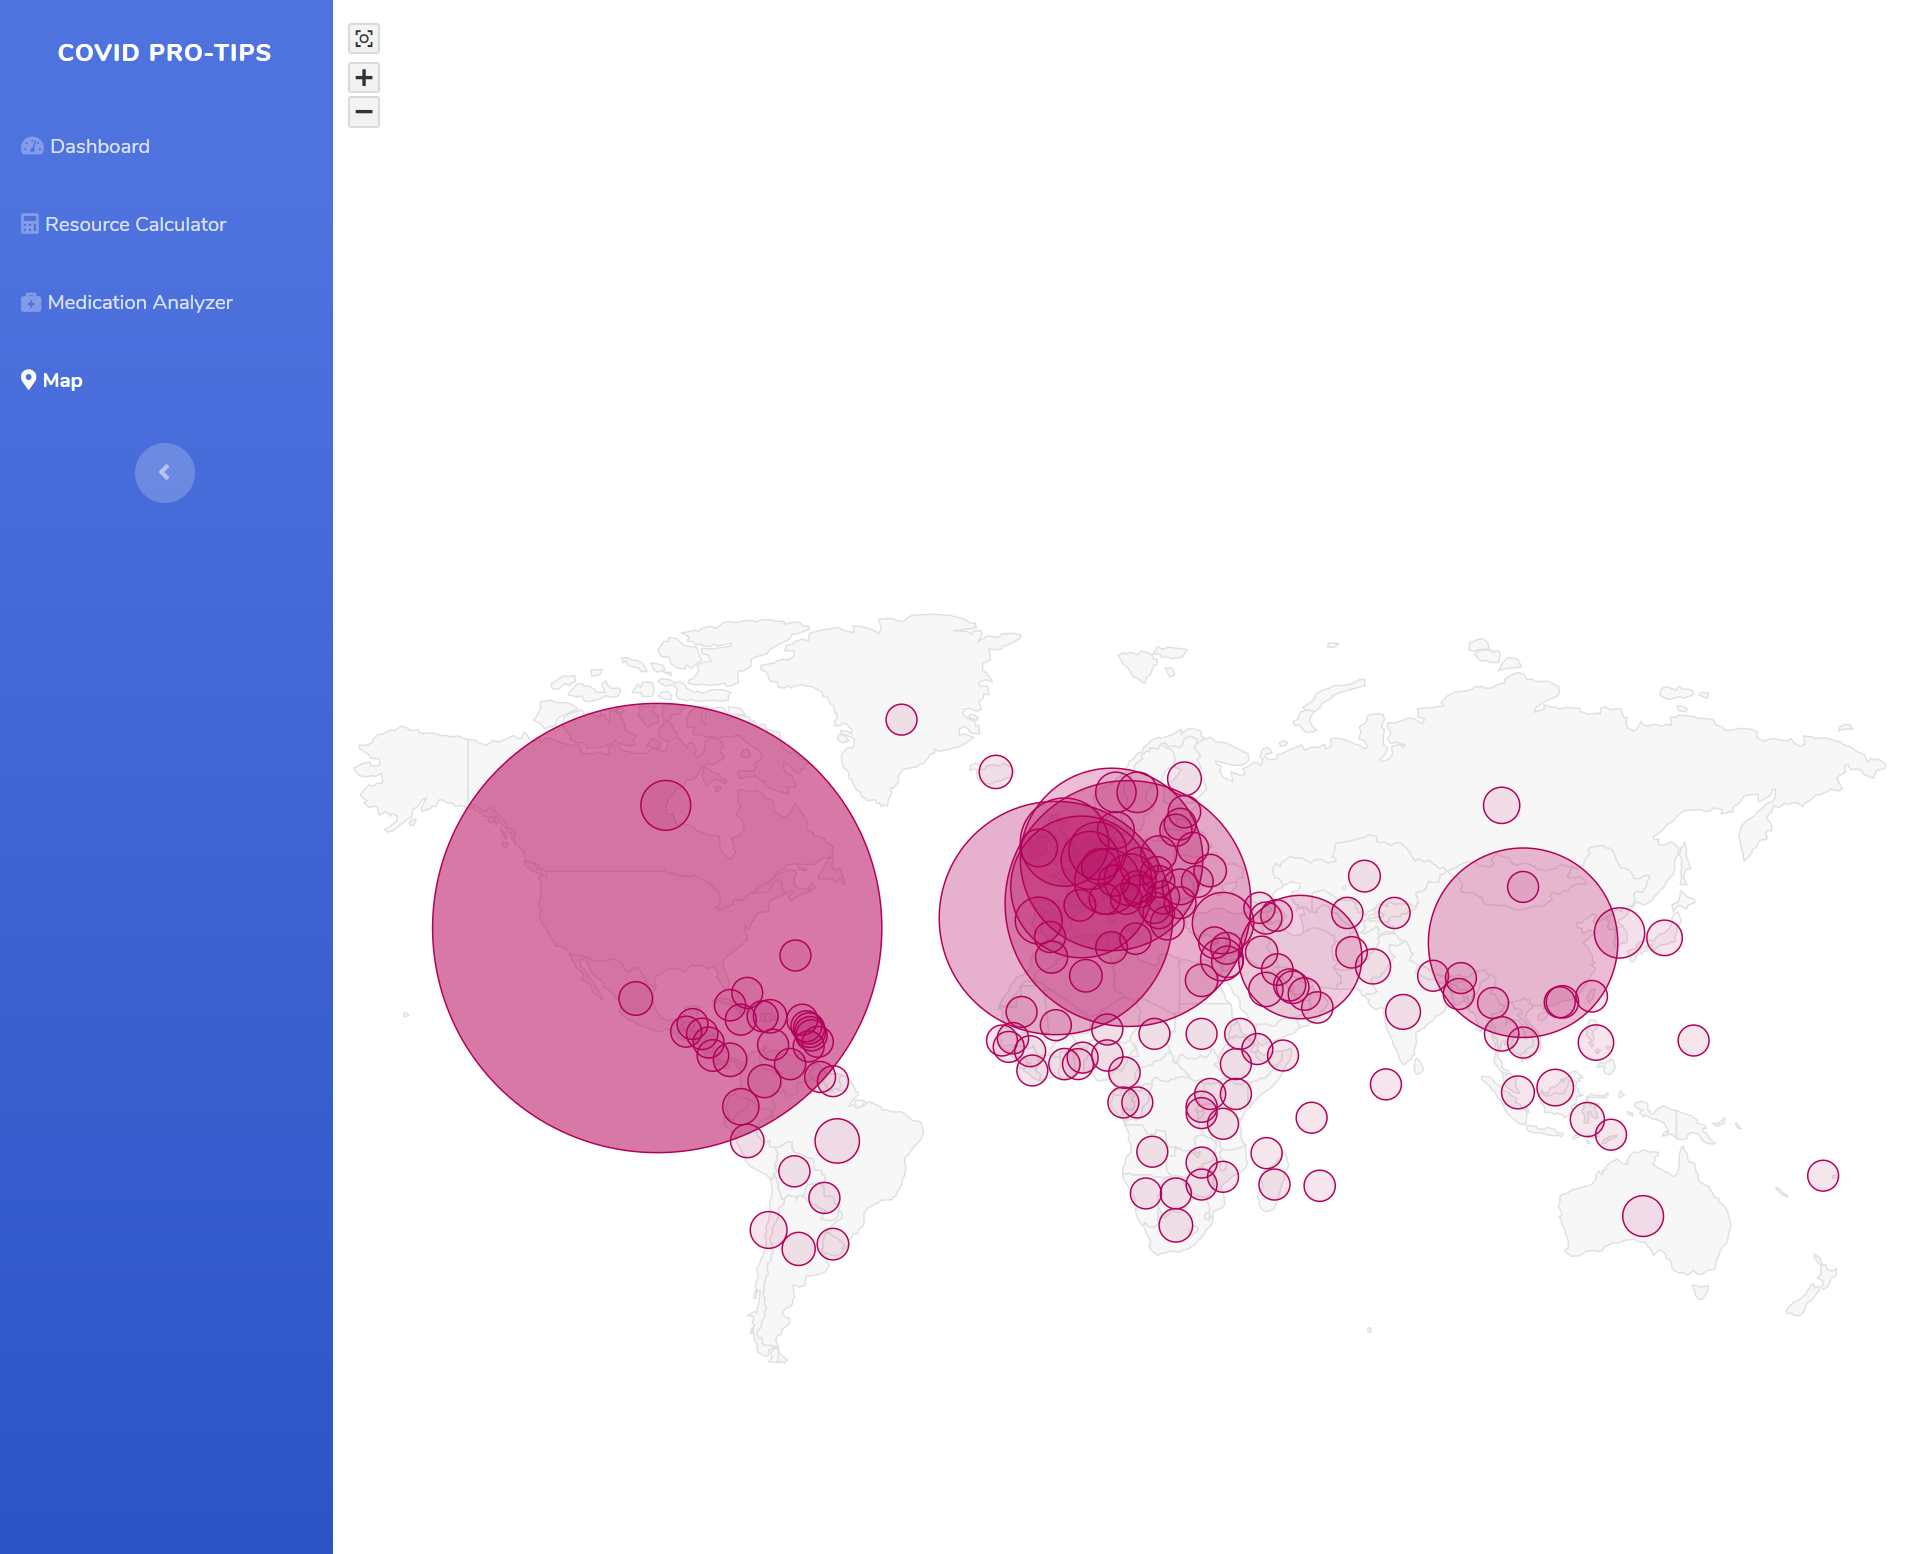Image resolution: width=1918 pixels, height=1554 pixels.
Task: Click the bubble over Iceland
Action: 996,772
